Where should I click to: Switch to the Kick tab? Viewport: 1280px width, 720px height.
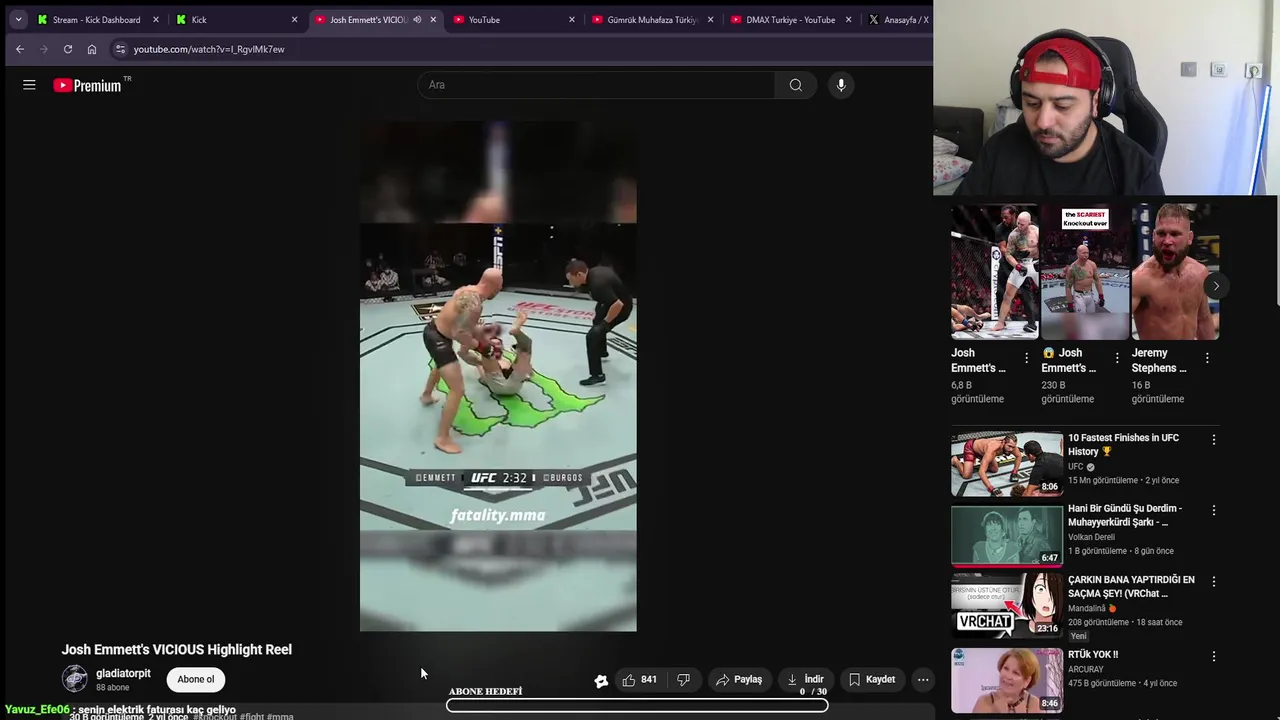199,19
